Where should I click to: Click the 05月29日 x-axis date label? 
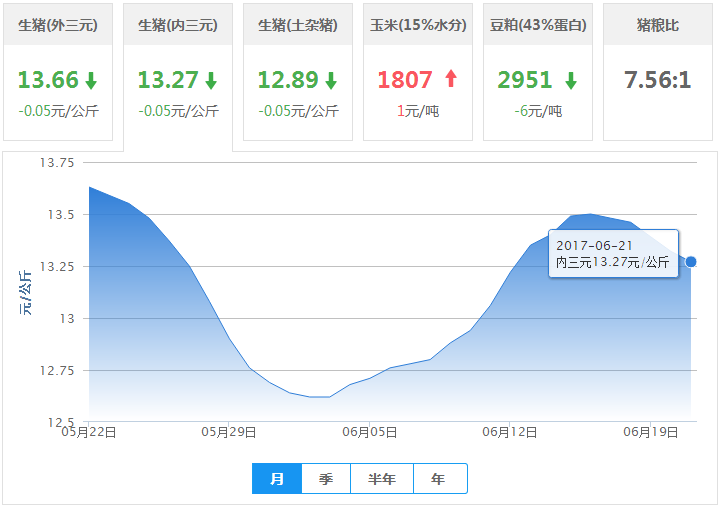[x=229, y=433]
